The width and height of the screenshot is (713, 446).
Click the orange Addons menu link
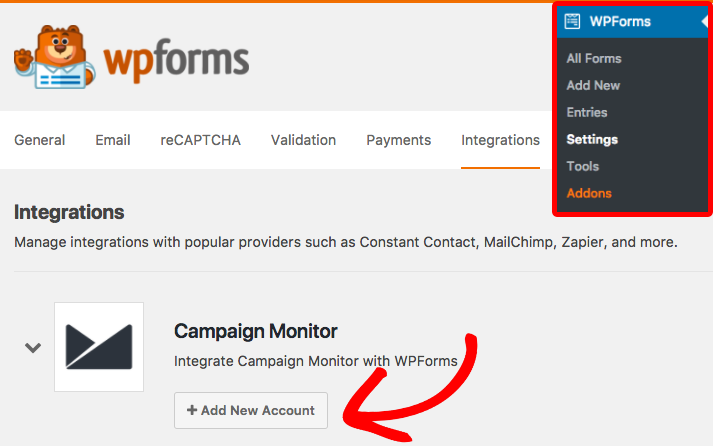pyautogui.click(x=589, y=193)
